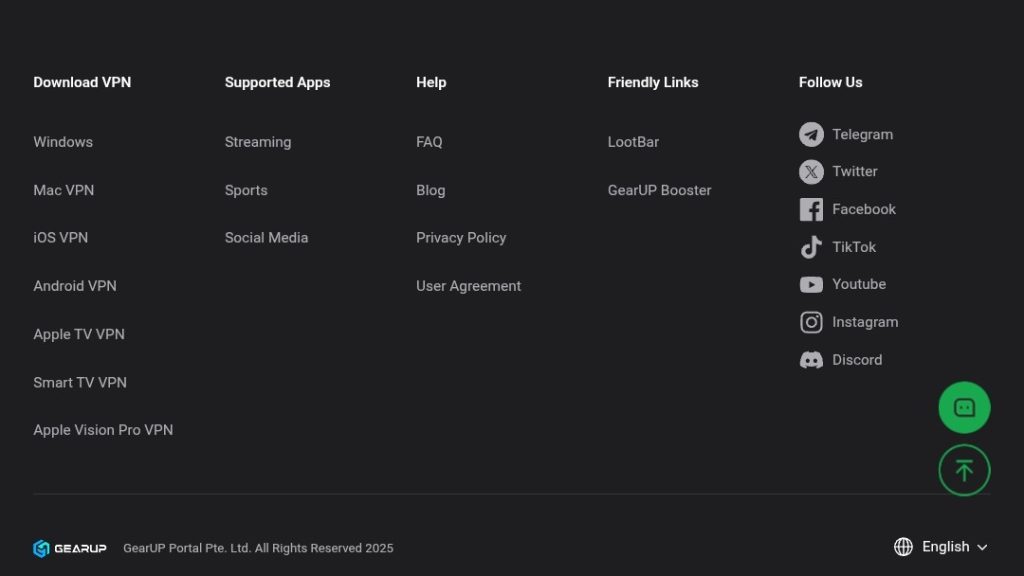1024x576 pixels.
Task: Open the Windows VPN download link
Action: pyautogui.click(x=63, y=142)
